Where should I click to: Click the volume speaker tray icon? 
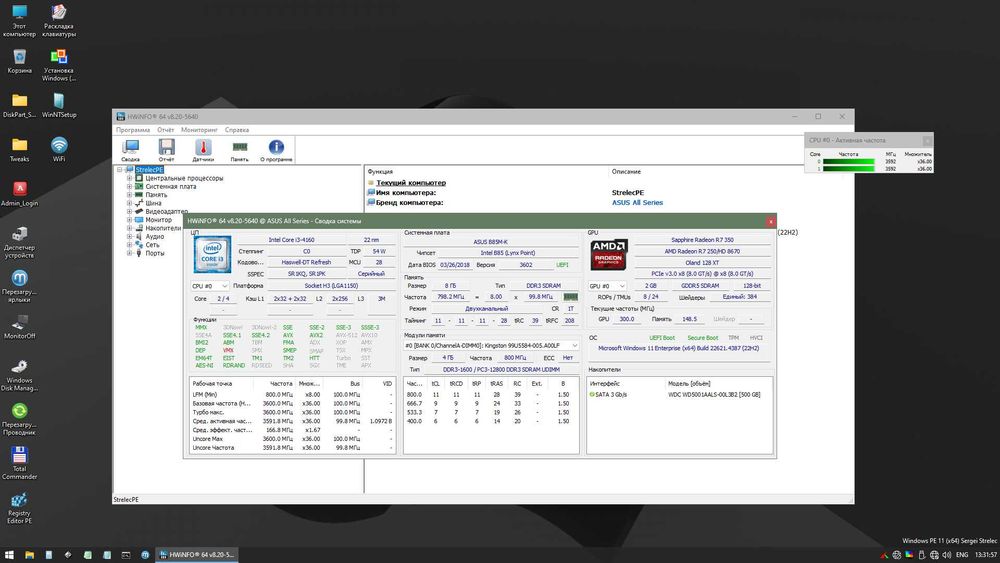[947, 555]
